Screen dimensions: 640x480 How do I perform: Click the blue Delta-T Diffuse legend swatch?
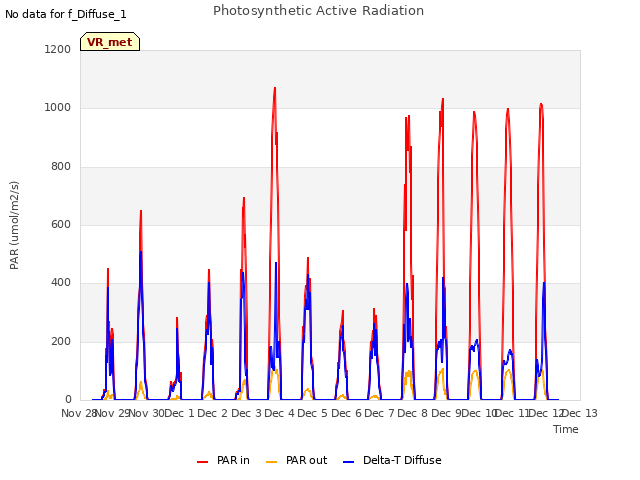pos(349,462)
